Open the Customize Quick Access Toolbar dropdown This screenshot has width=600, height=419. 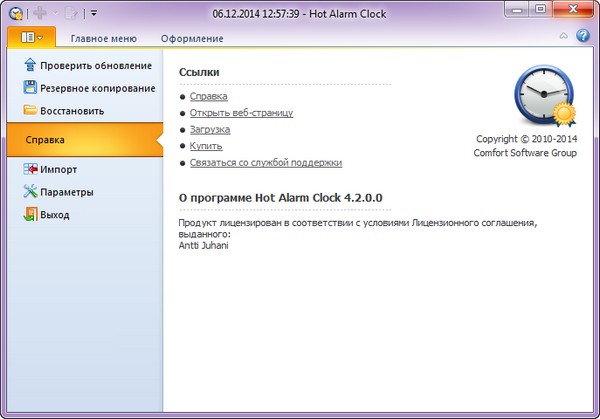tap(94, 14)
